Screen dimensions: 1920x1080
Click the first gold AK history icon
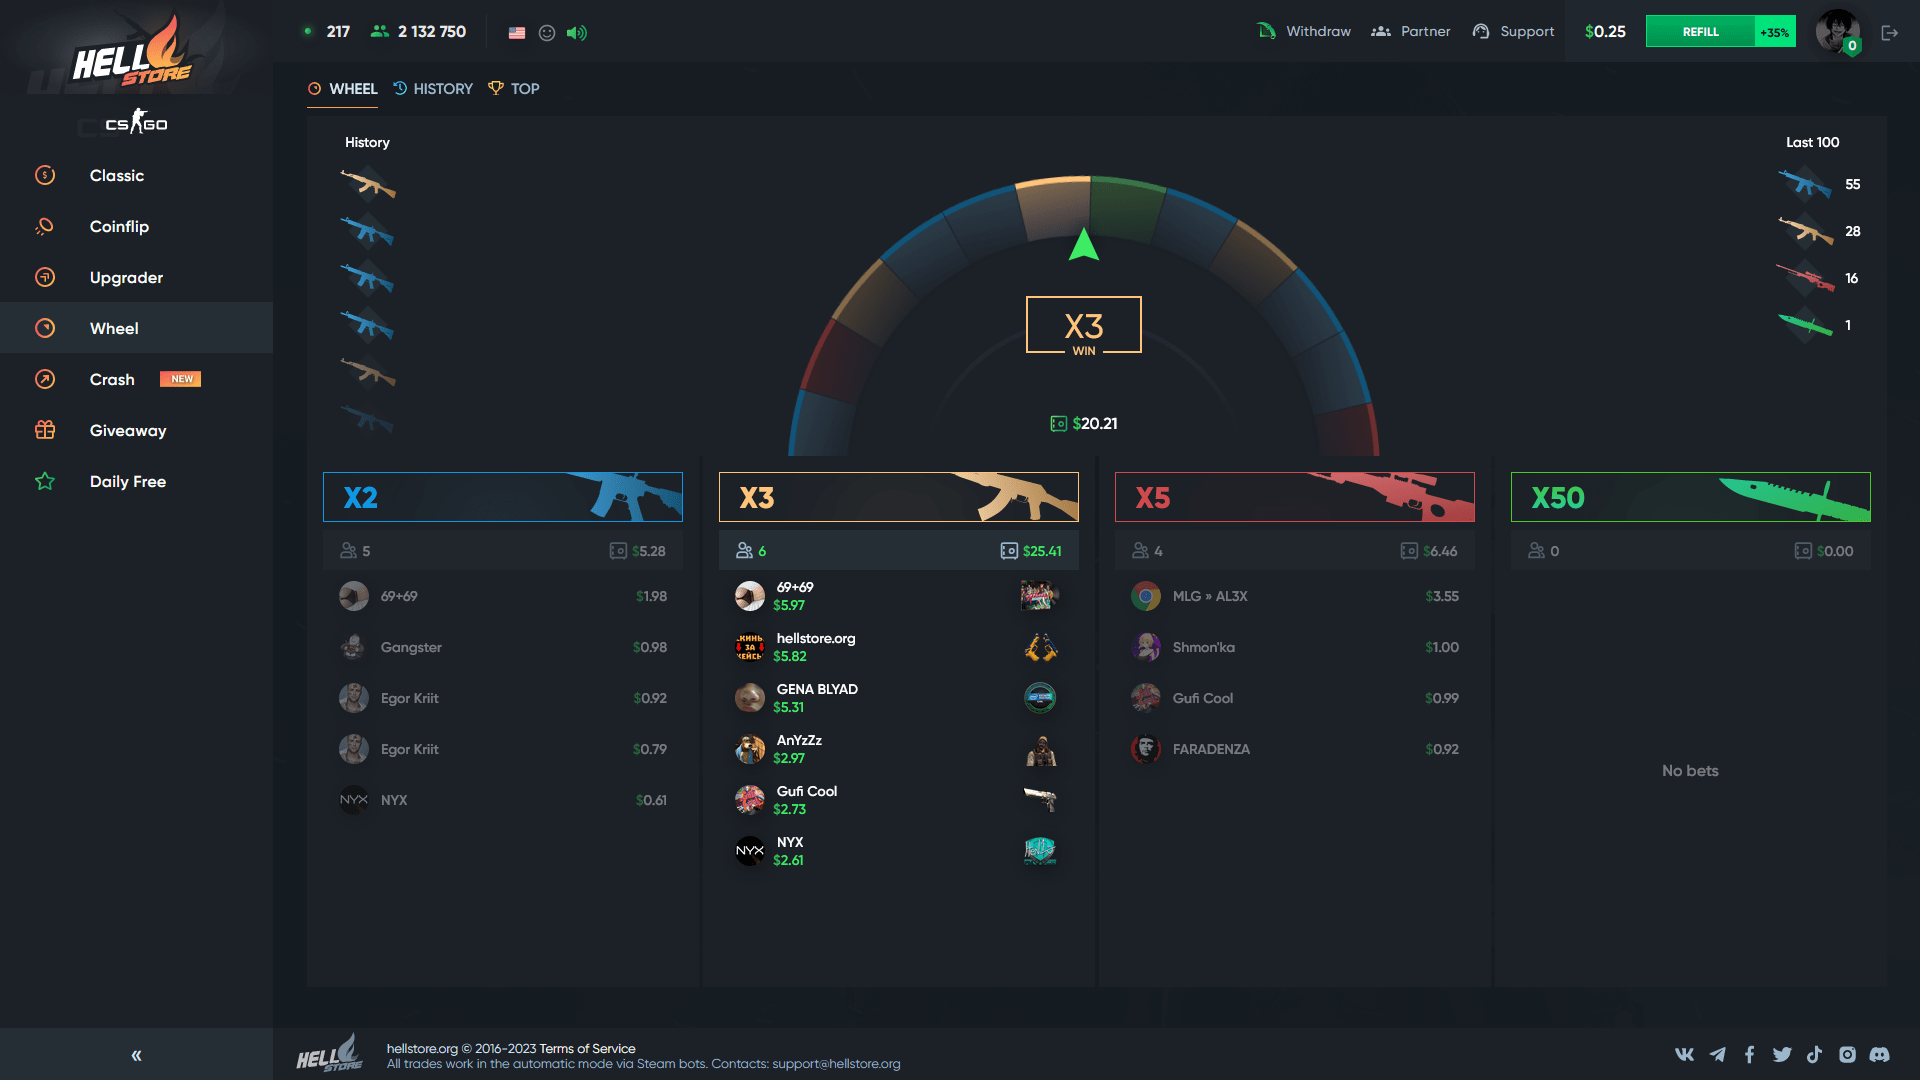(368, 184)
